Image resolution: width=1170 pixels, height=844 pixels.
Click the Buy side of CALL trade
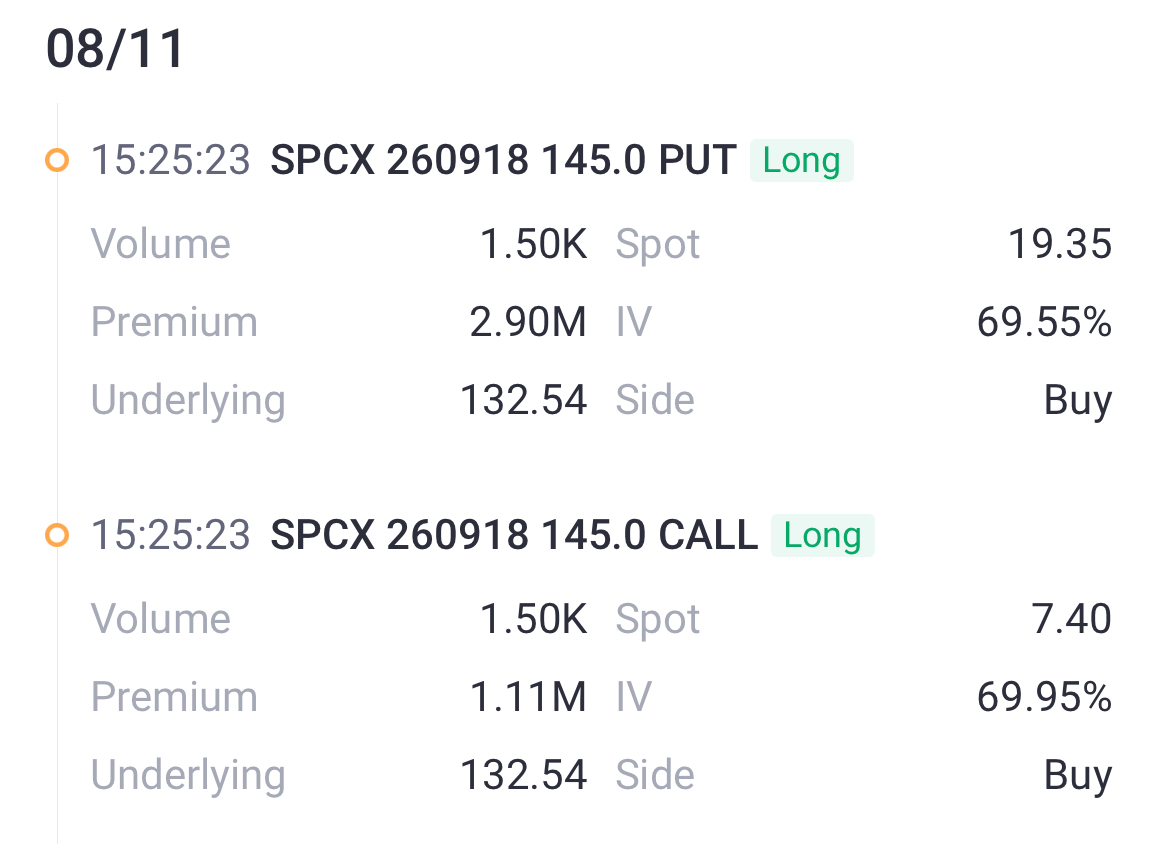(1078, 775)
